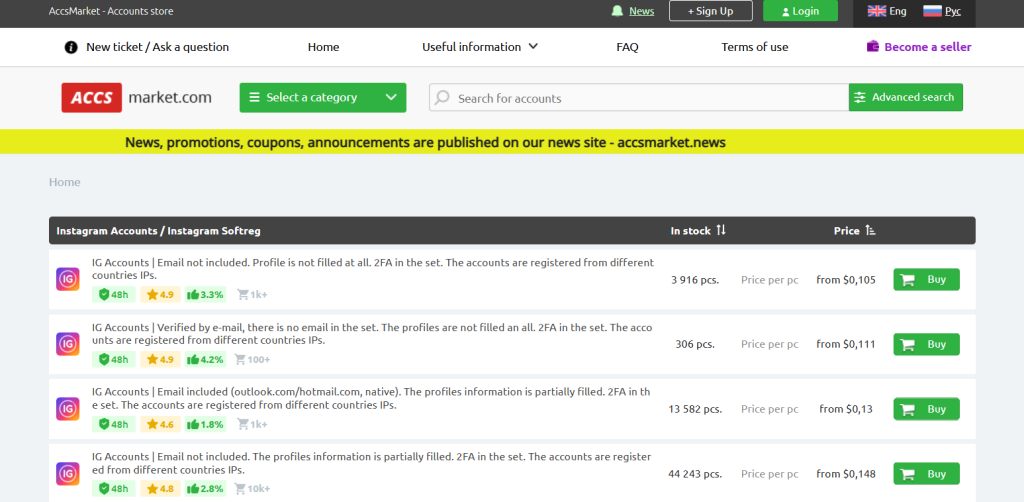Image resolution: width=1024 pixels, height=502 pixels.
Task: Click Instagram Accounts / Instagram Softreg header
Action: (158, 230)
